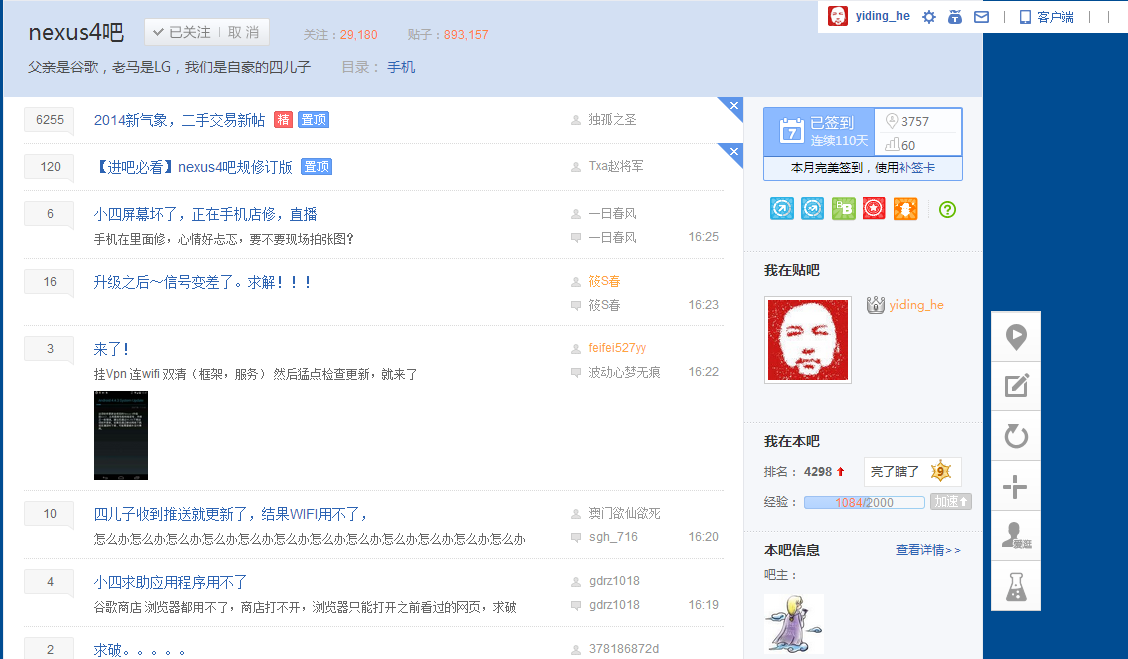The width and height of the screenshot is (1128, 659).
Task: Click the lab flask icon in the floating sidebar
Action: pyautogui.click(x=1016, y=586)
